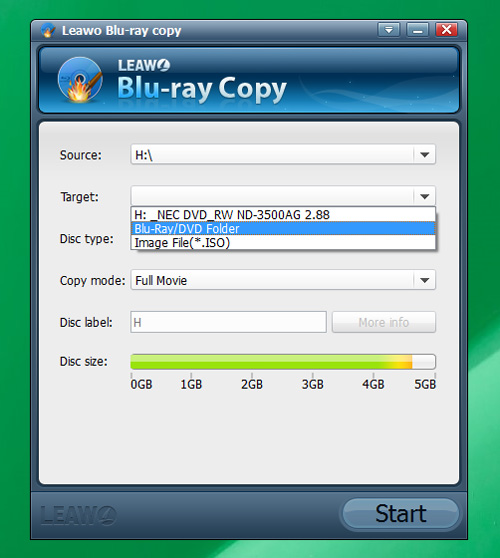Expand the Copy mode dropdown arrow
This screenshot has height=558, width=500.
[424, 280]
